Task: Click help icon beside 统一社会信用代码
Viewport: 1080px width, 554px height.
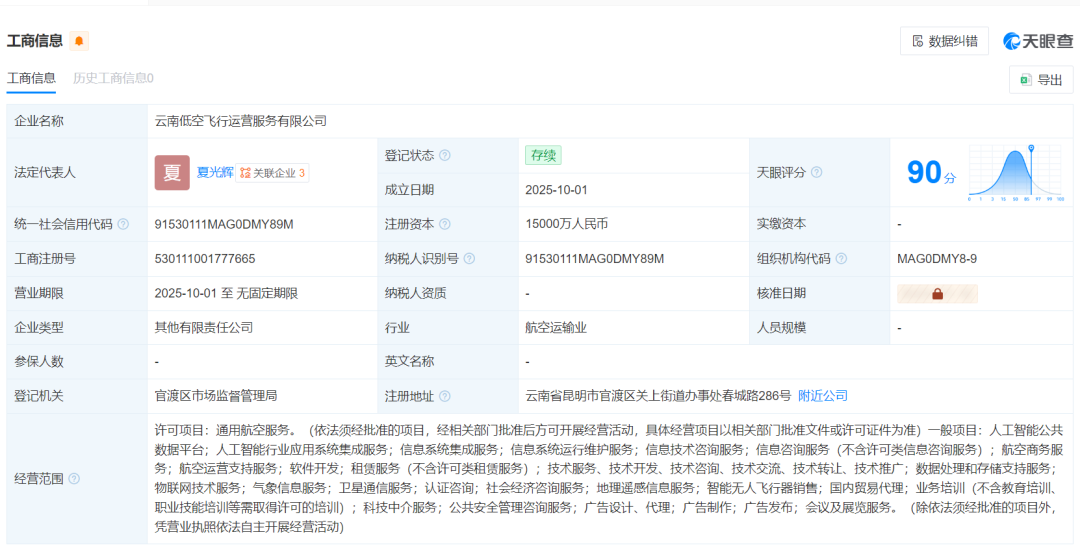Action: [x=123, y=225]
